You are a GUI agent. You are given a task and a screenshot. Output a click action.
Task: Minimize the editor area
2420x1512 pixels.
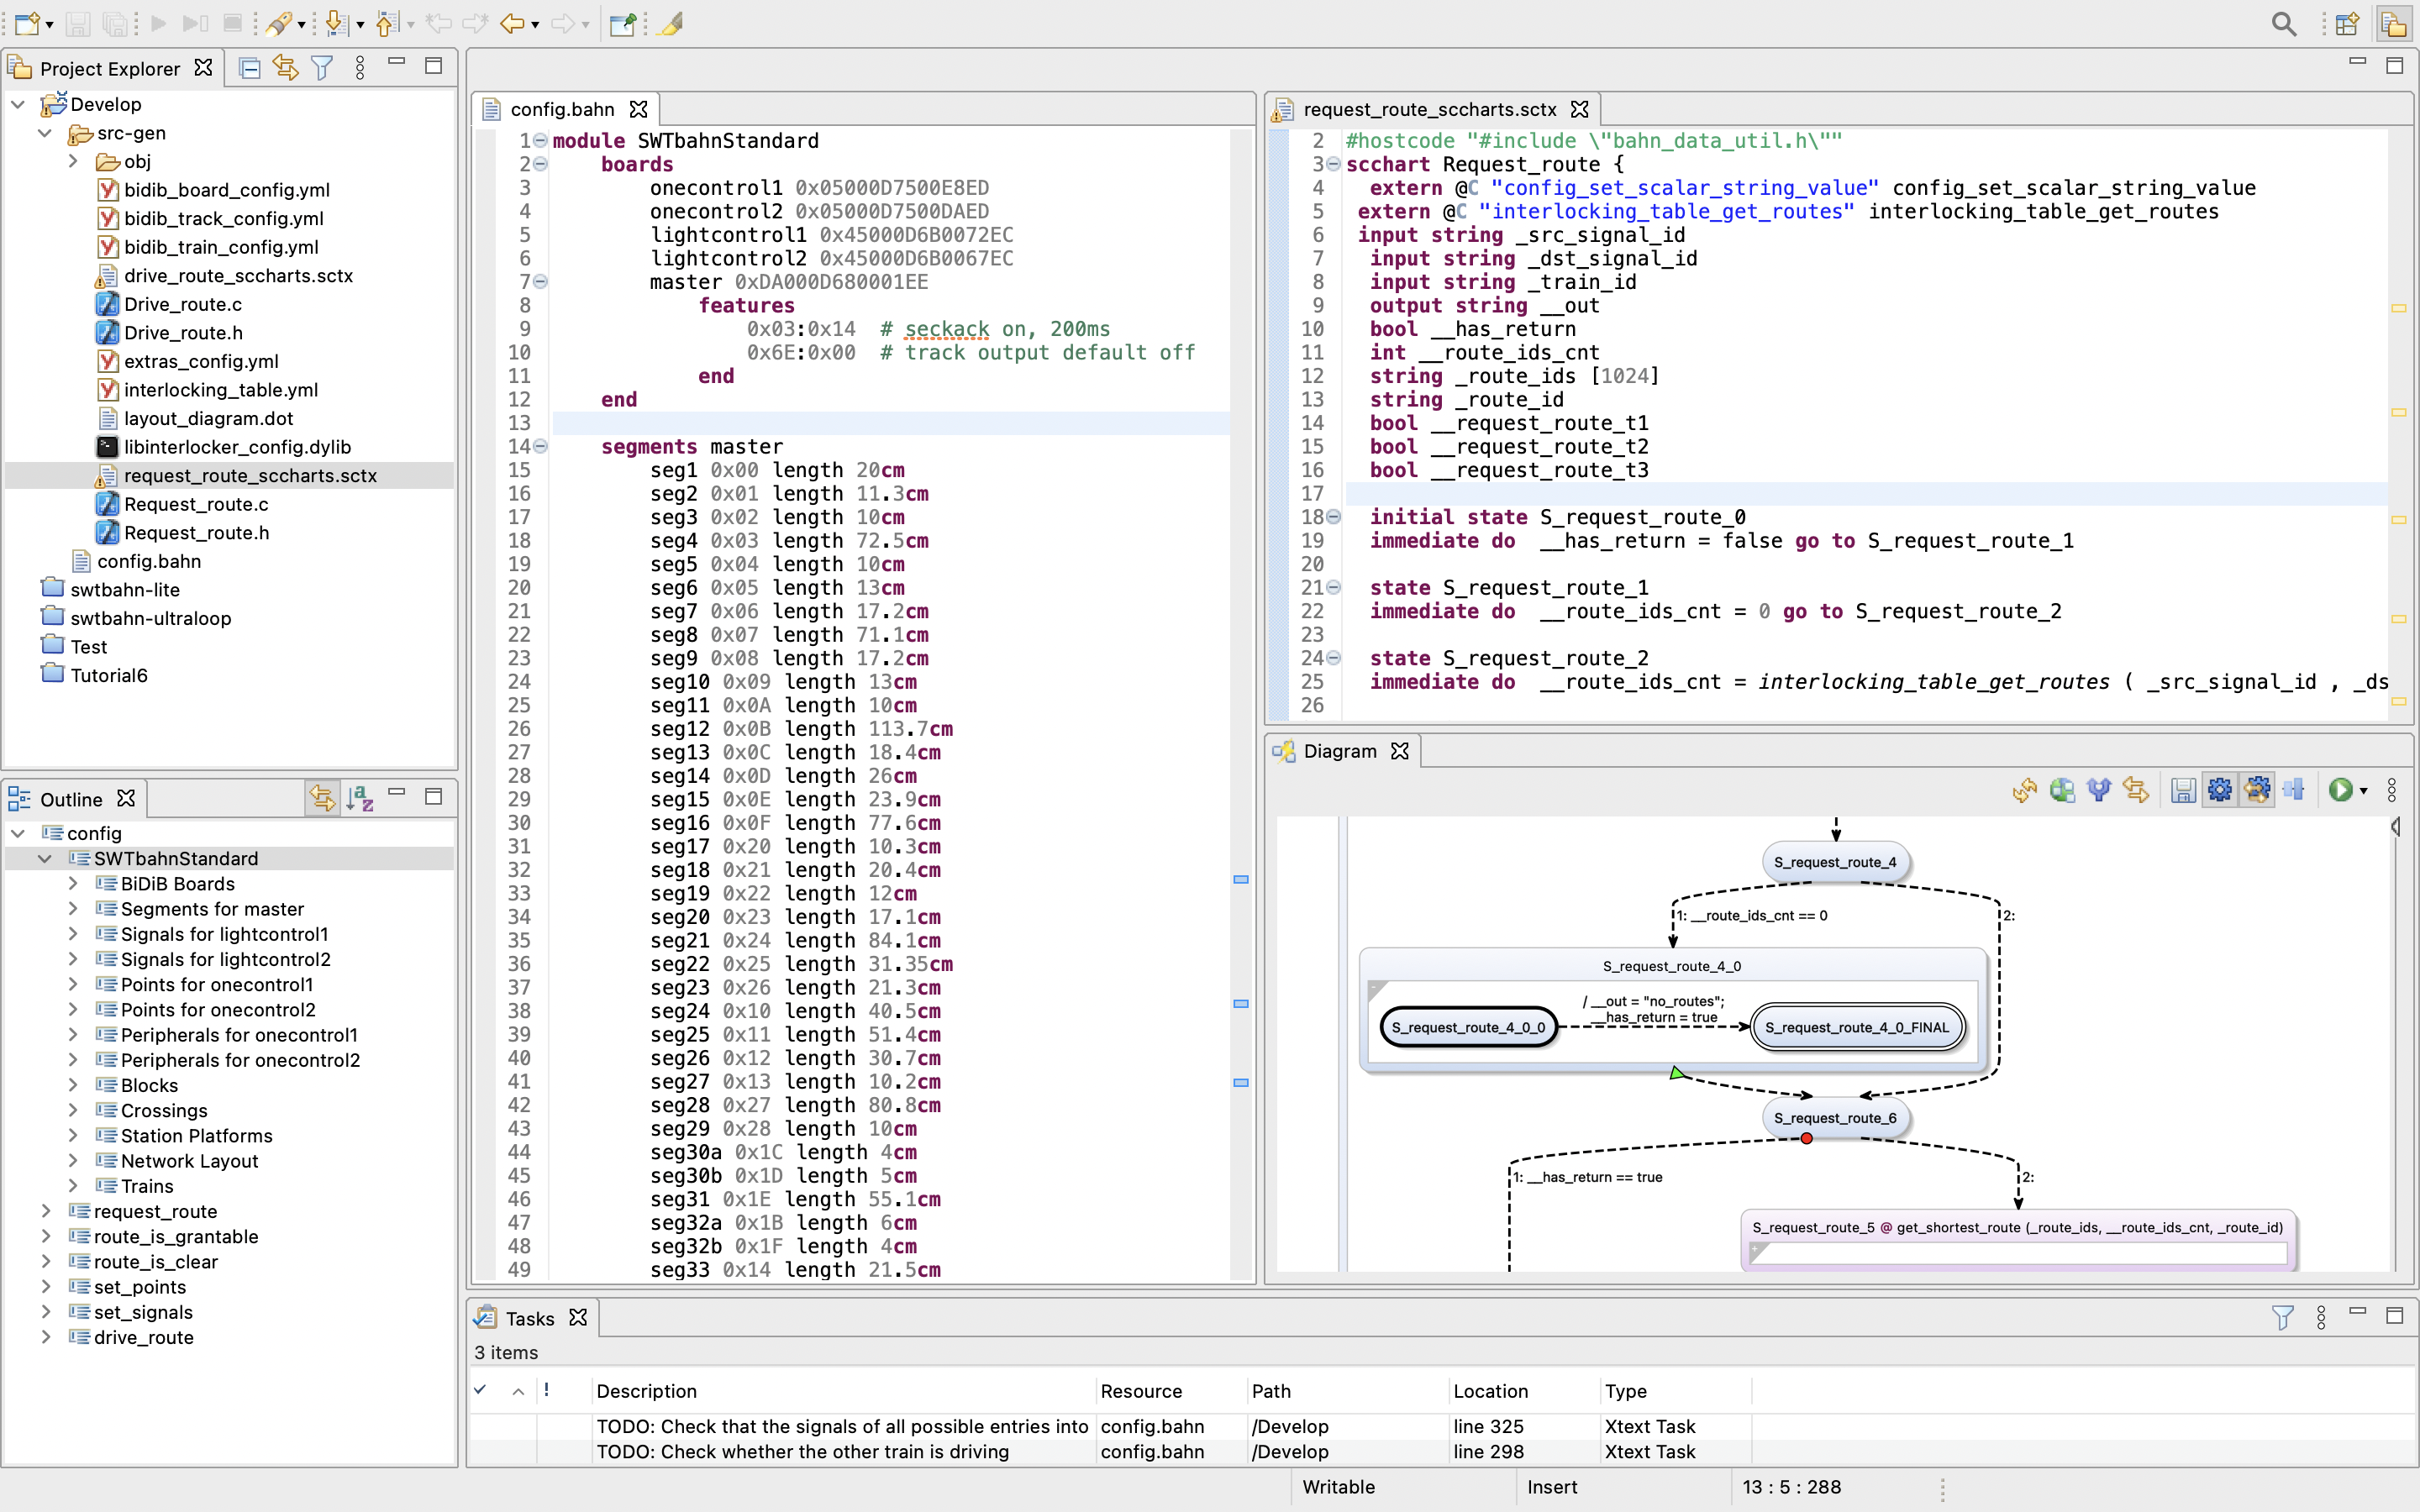pos(2357,63)
